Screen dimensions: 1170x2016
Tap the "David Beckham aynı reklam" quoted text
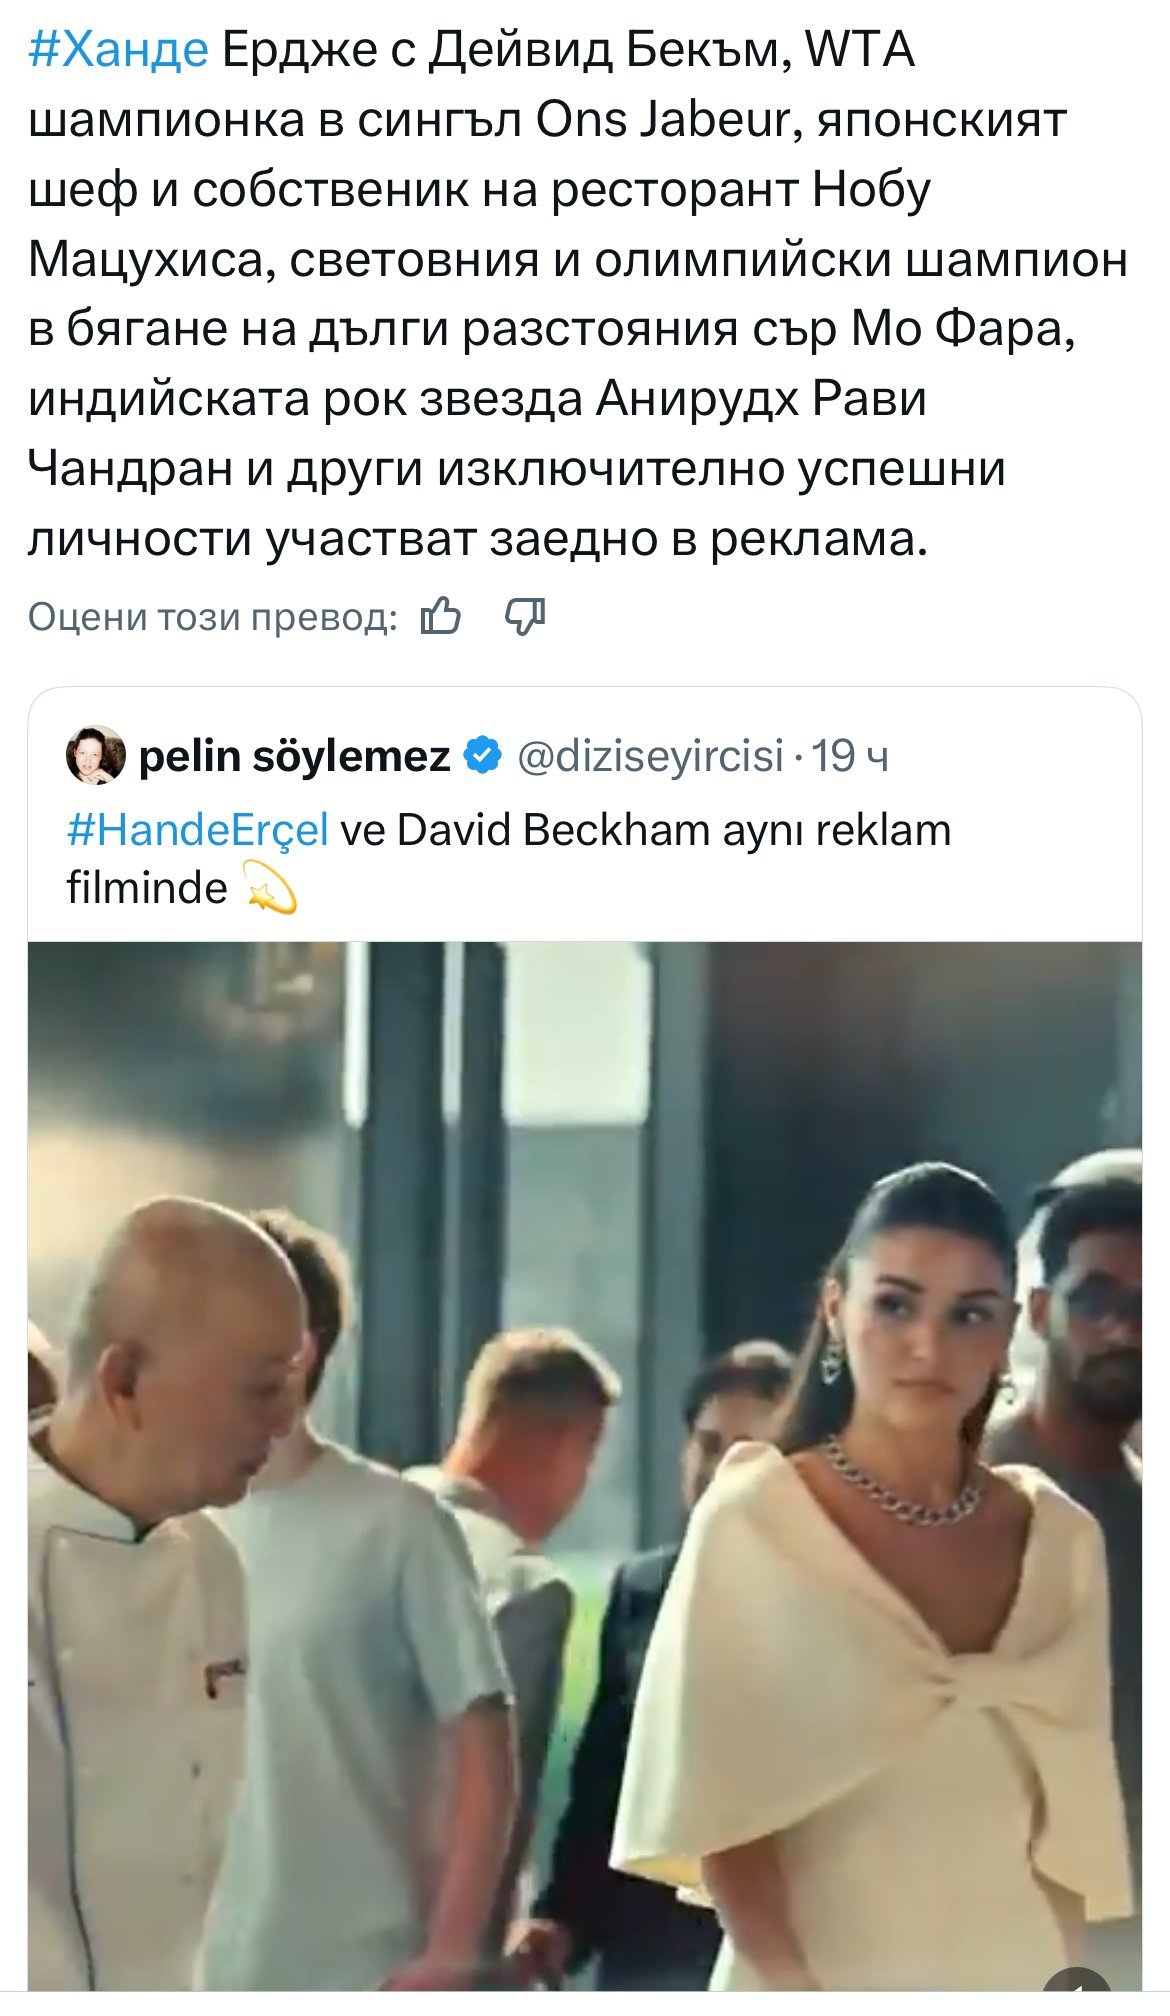[673, 830]
